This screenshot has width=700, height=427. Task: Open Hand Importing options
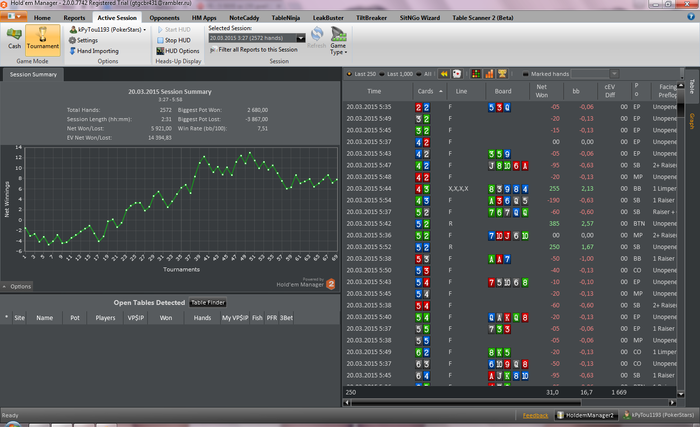tap(94, 51)
